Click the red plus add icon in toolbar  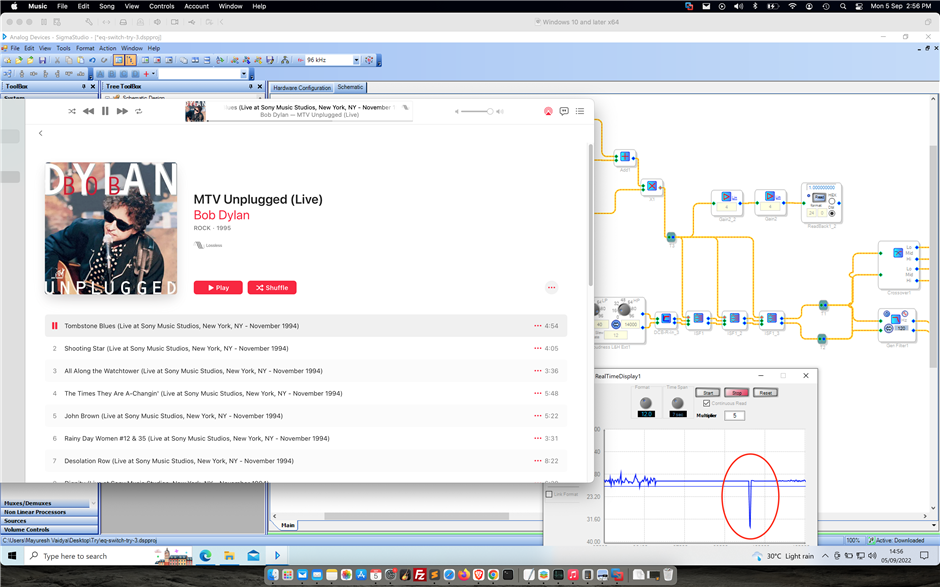pos(146,74)
